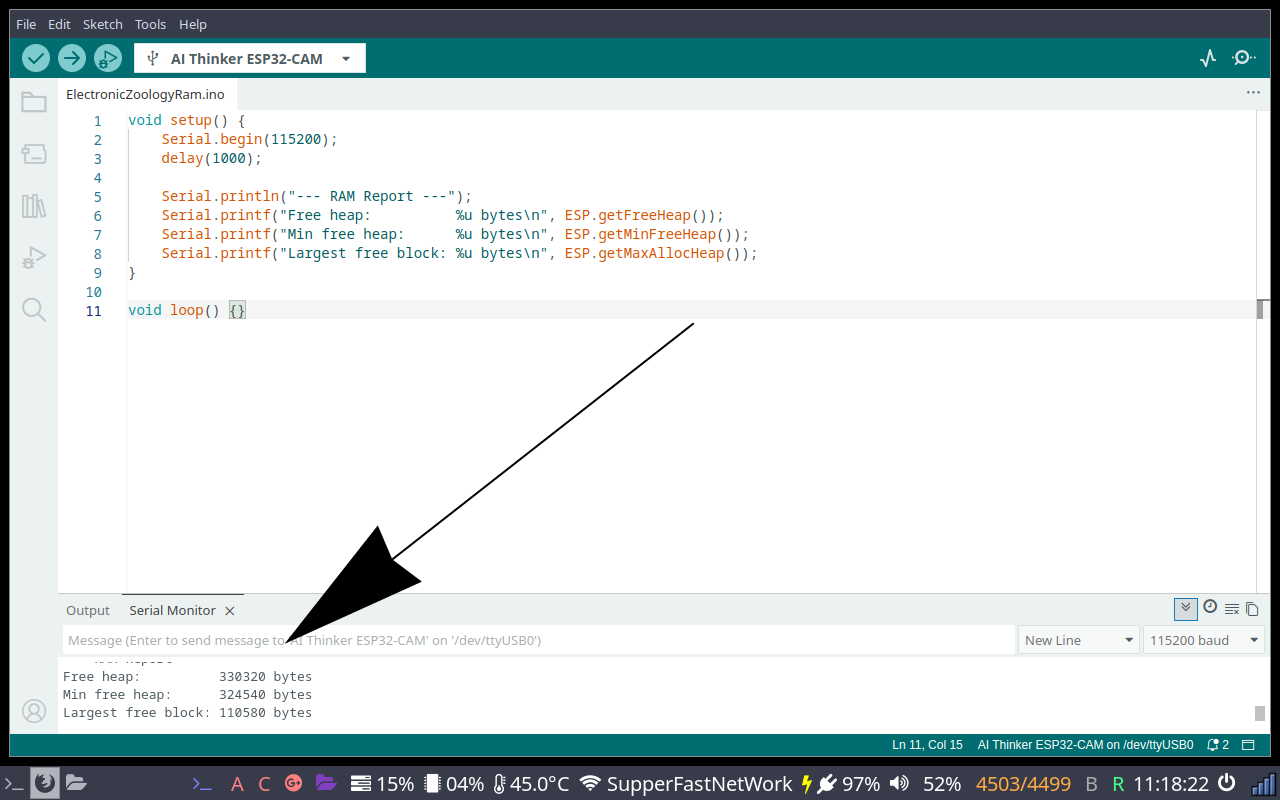This screenshot has width=1280, height=800.
Task: Open the editor tab more-actions ellipsis
Action: (x=1253, y=92)
